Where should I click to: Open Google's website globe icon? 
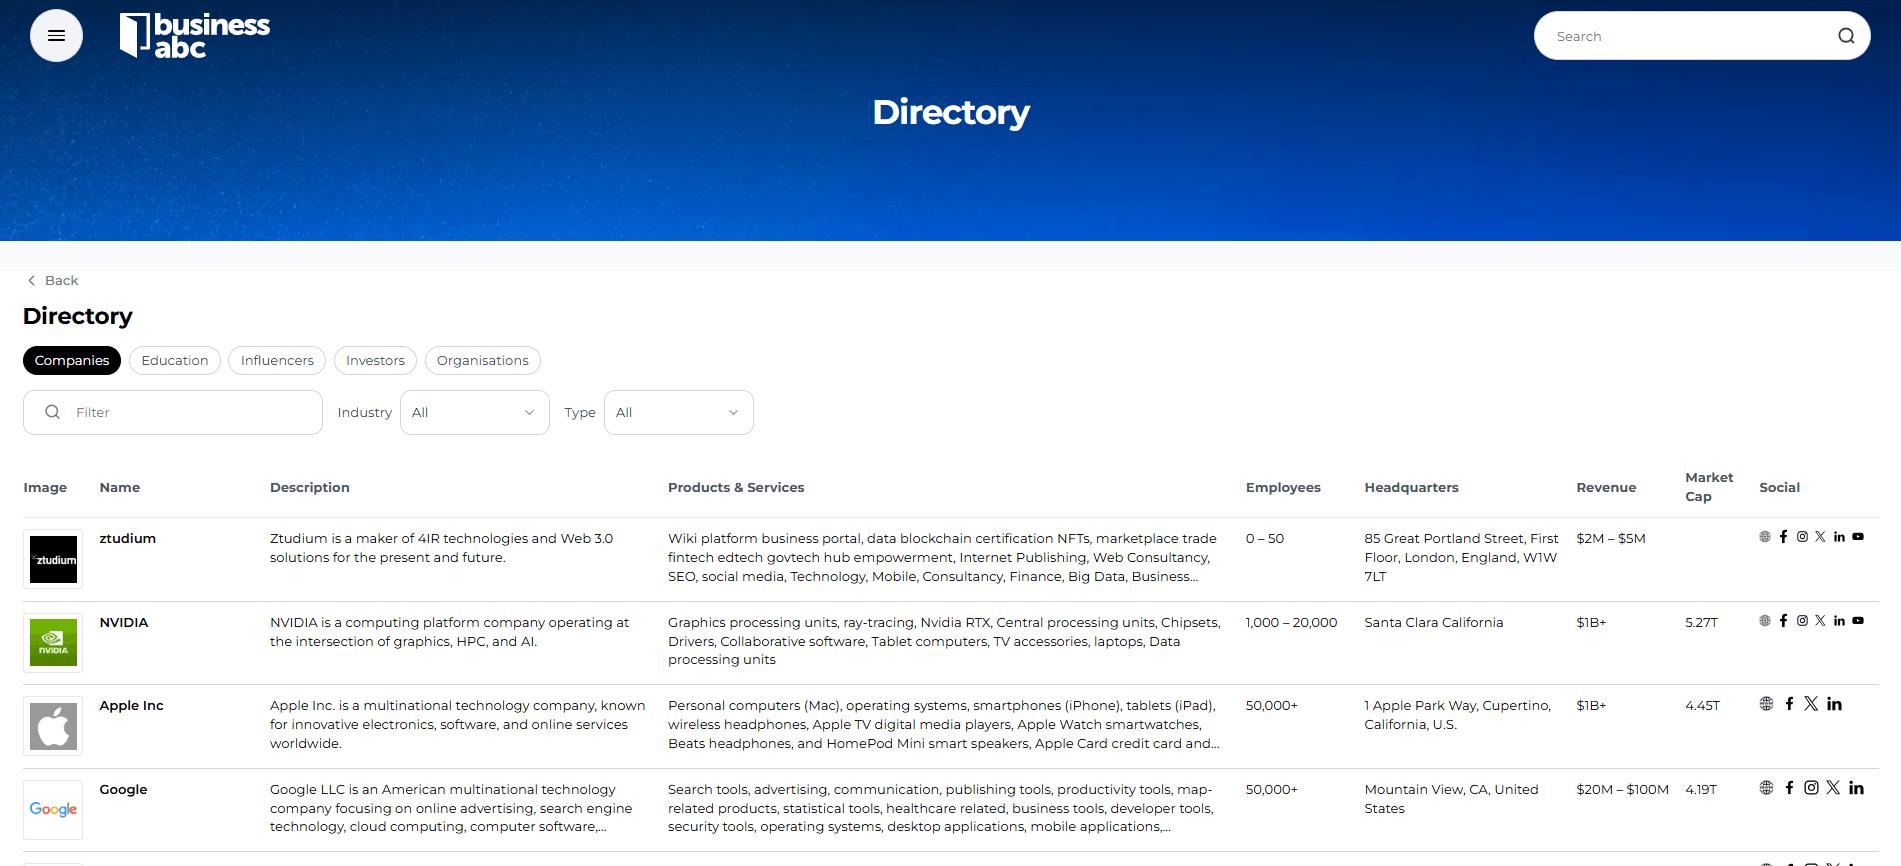click(1767, 788)
